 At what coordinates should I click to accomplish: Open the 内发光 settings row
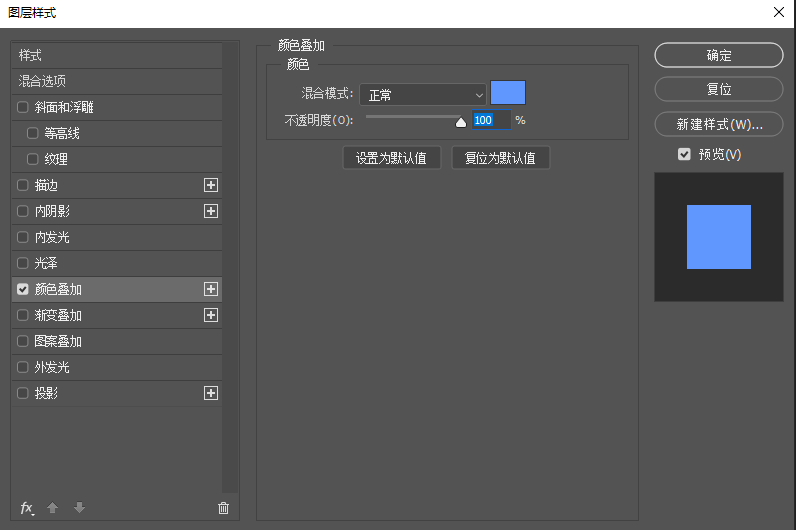tap(117, 237)
